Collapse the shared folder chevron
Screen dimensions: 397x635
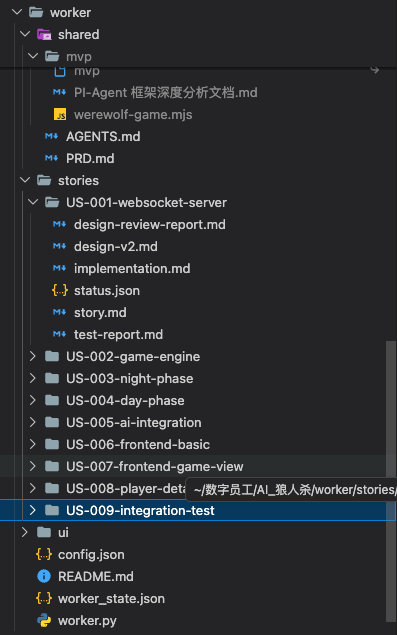point(25,34)
